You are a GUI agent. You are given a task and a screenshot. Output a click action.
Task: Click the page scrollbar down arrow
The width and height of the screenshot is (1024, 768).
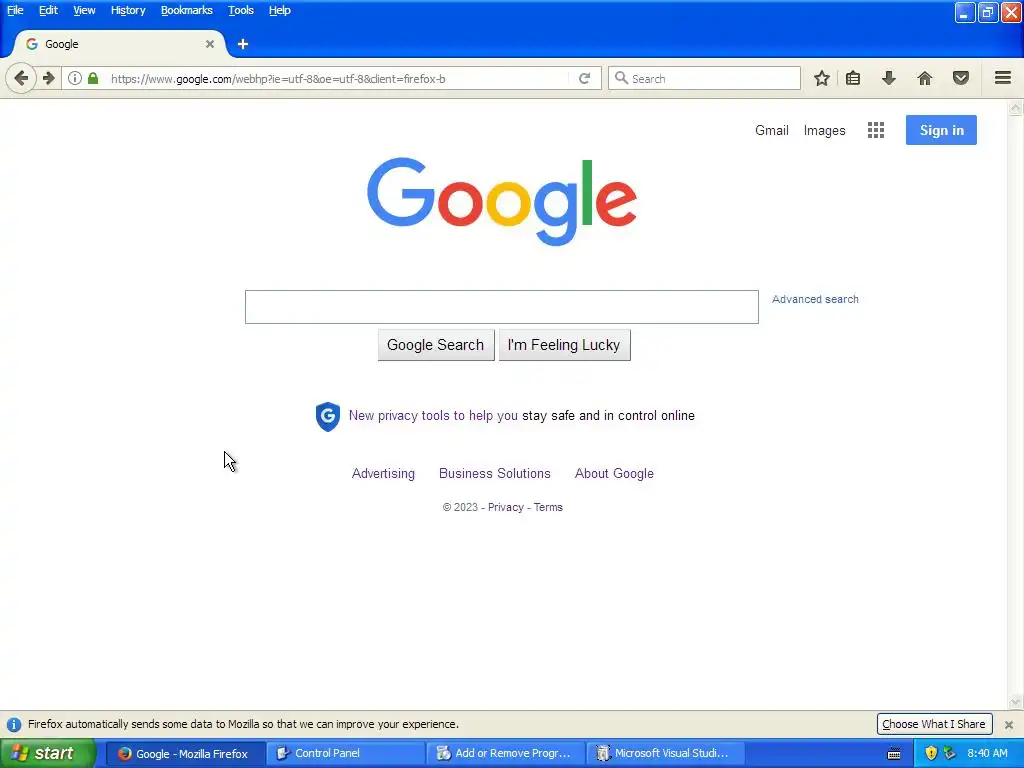tap(1016, 703)
